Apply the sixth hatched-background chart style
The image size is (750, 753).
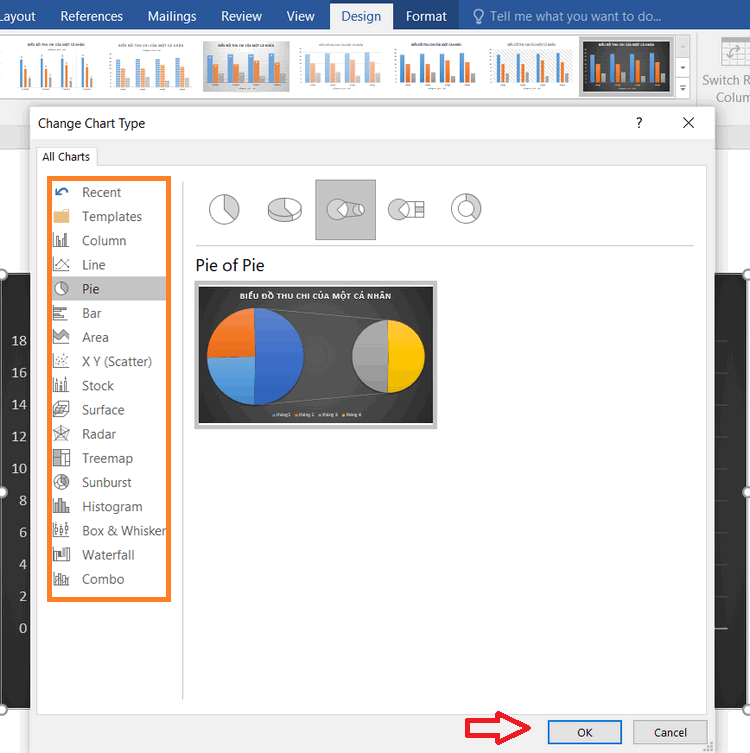coord(531,66)
